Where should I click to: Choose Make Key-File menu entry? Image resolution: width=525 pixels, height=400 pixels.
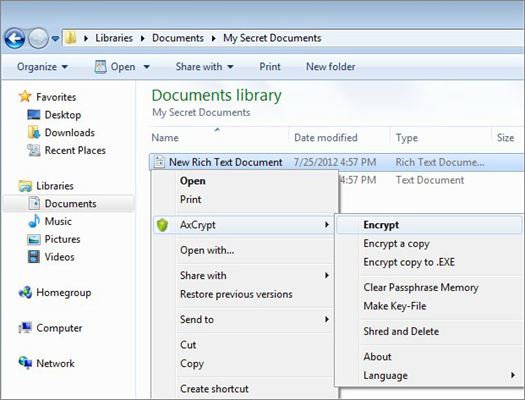pos(395,306)
